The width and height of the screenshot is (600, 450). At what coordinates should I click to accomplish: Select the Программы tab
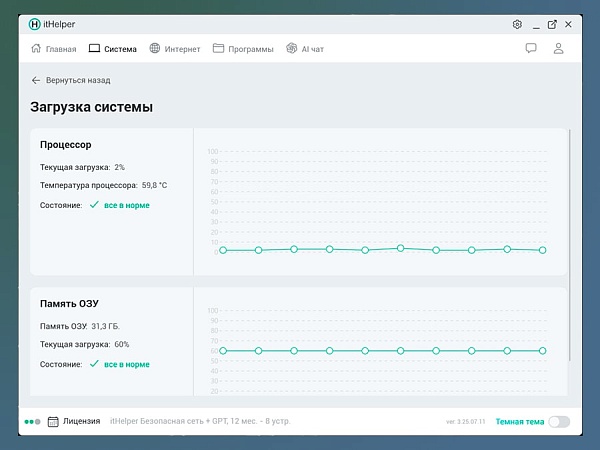(242, 48)
